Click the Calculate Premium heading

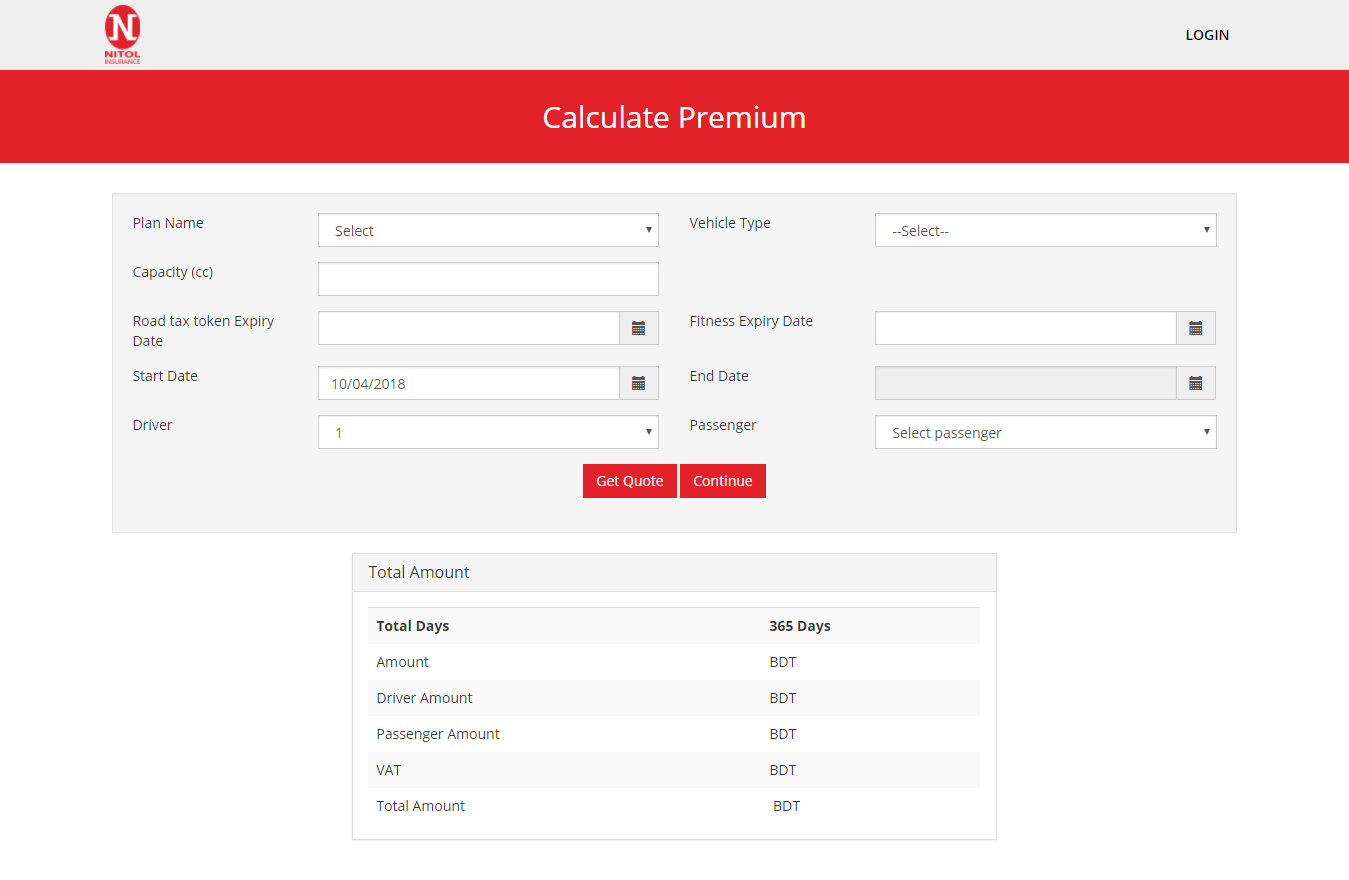[x=674, y=117]
